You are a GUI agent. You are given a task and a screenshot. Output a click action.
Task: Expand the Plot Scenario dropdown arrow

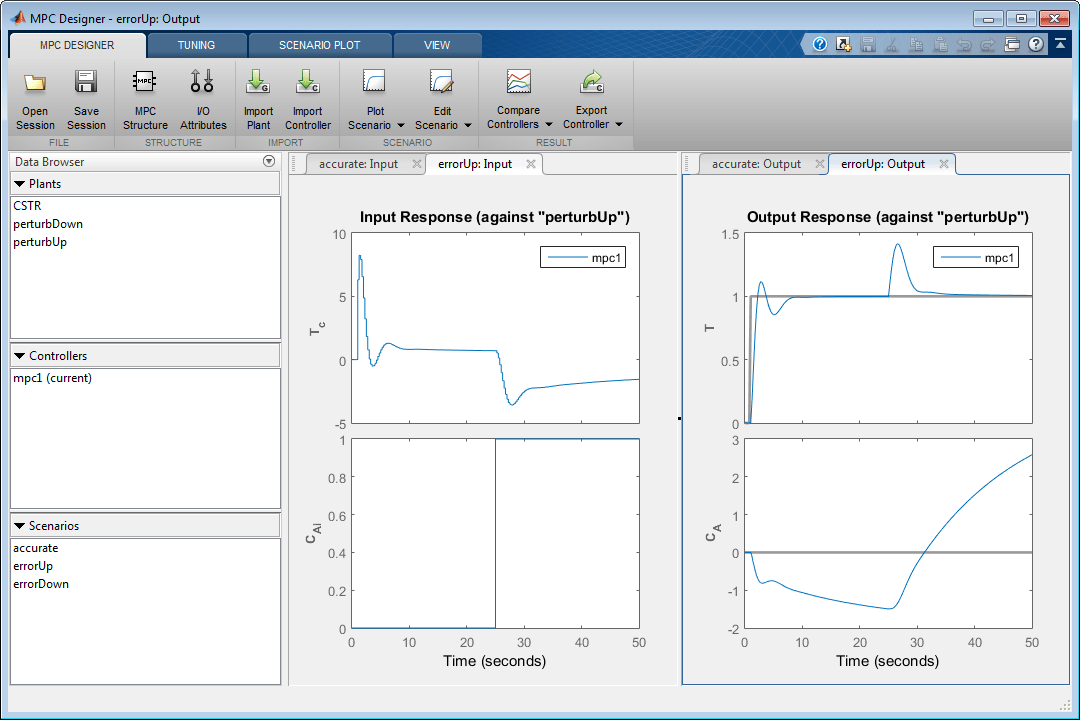click(401, 125)
